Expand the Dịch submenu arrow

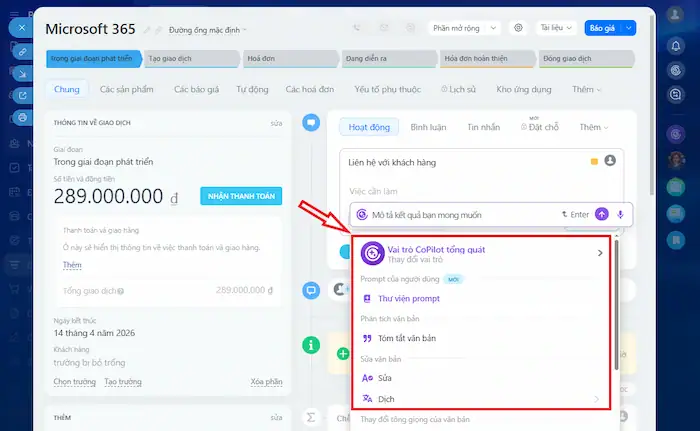point(596,399)
